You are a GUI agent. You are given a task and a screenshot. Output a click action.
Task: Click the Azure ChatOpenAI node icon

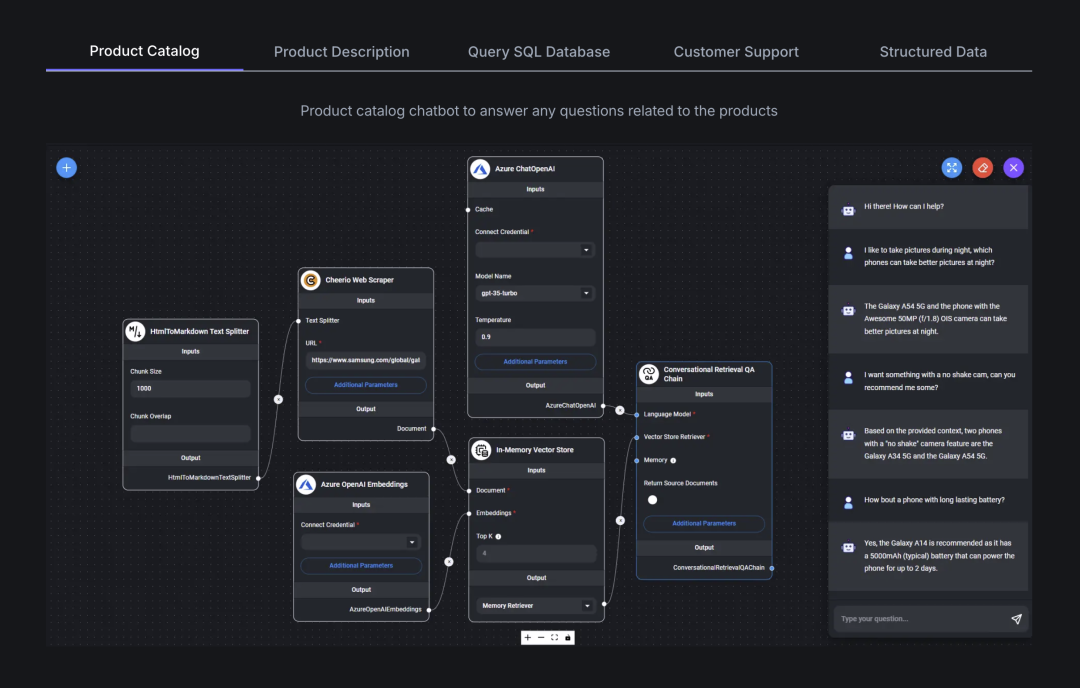coord(480,169)
